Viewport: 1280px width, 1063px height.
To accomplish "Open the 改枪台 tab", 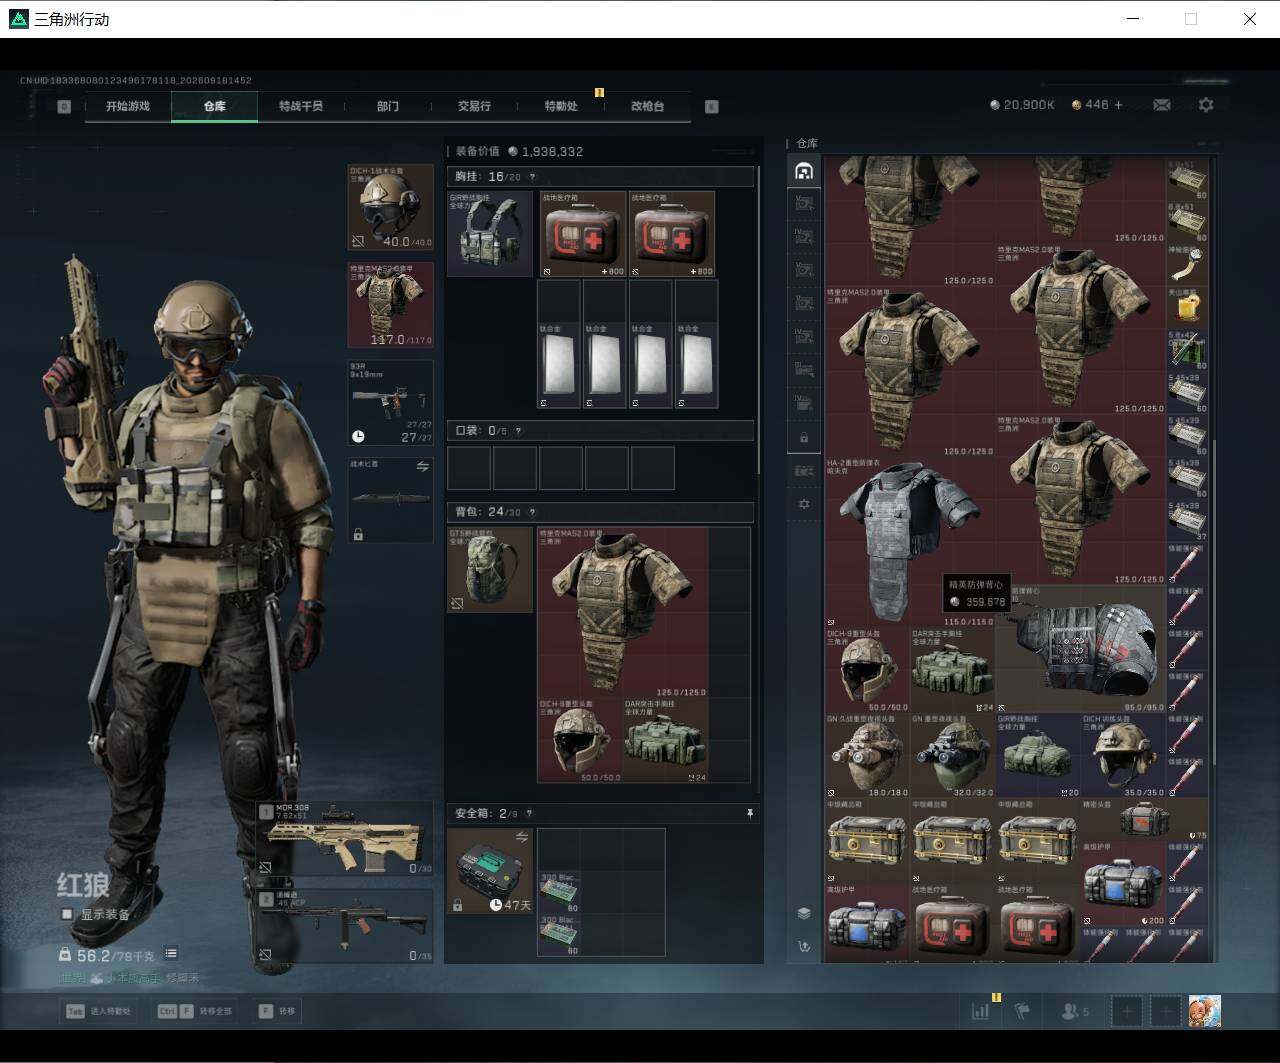I will coord(647,106).
